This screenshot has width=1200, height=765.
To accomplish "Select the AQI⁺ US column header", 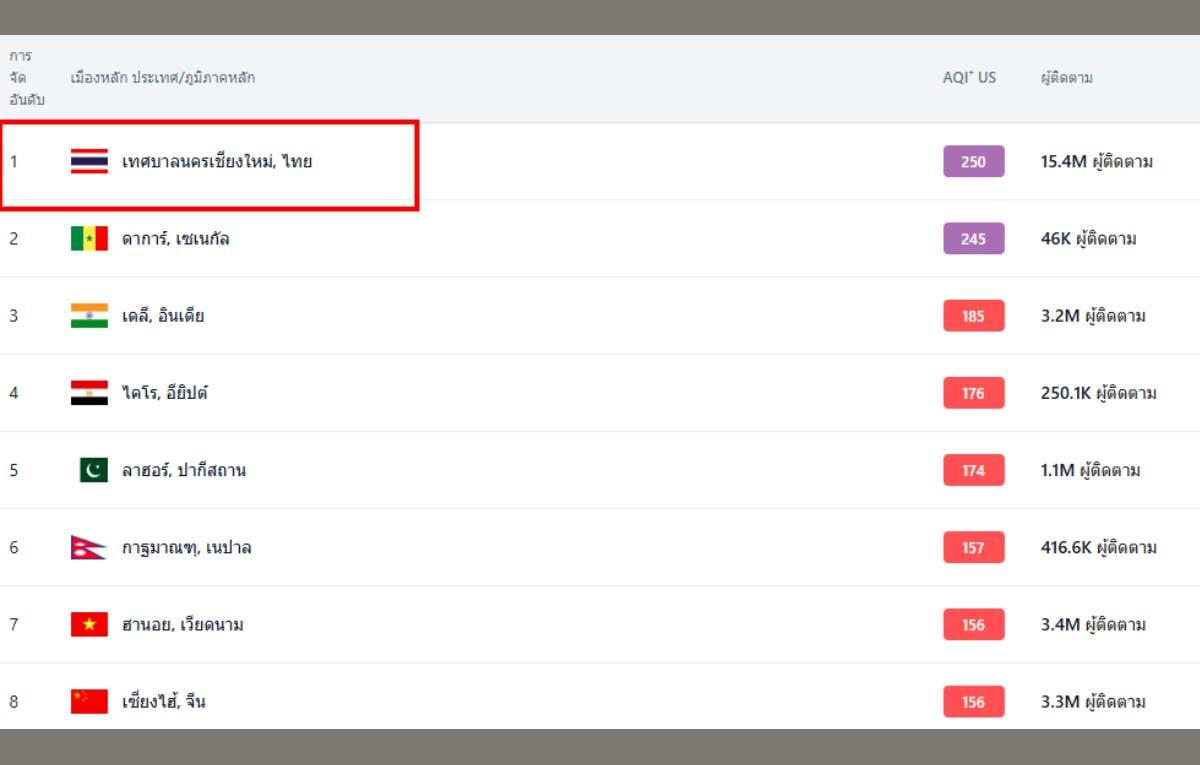I will point(969,78).
